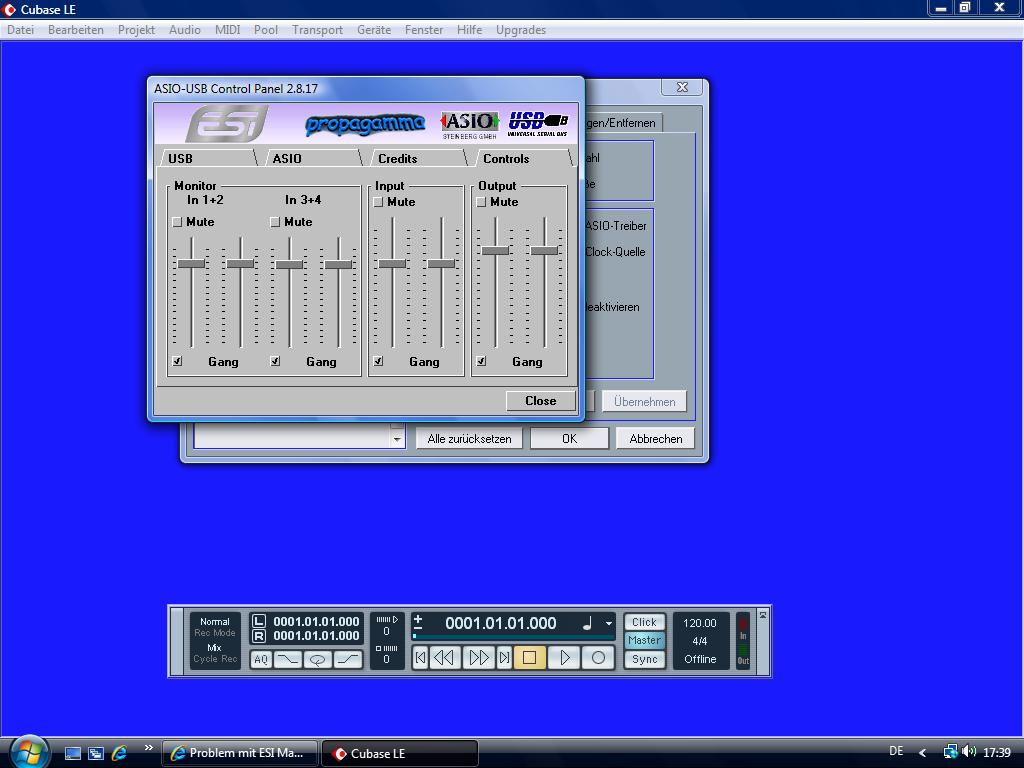Click the ASIO Steinberg logo
The width and height of the screenshot is (1024, 768).
469,125
